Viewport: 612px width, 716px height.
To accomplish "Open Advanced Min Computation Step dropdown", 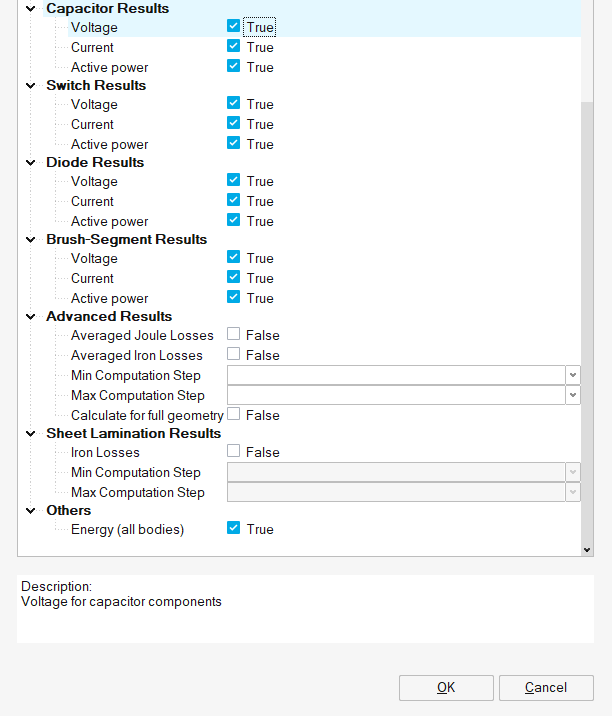I will (573, 375).
